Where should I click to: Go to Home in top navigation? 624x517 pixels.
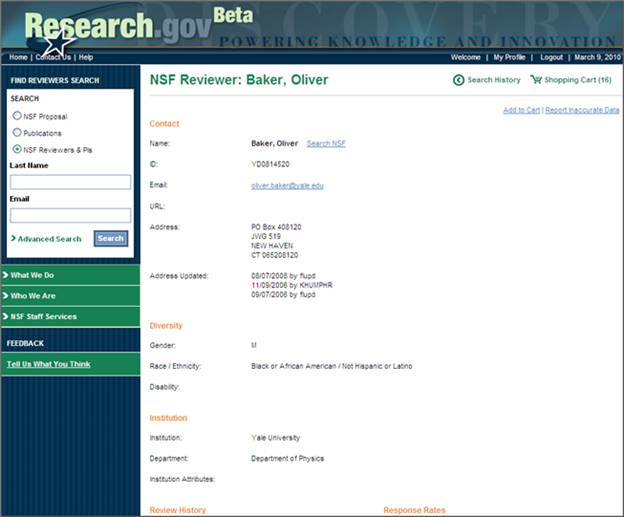pyautogui.click(x=18, y=57)
